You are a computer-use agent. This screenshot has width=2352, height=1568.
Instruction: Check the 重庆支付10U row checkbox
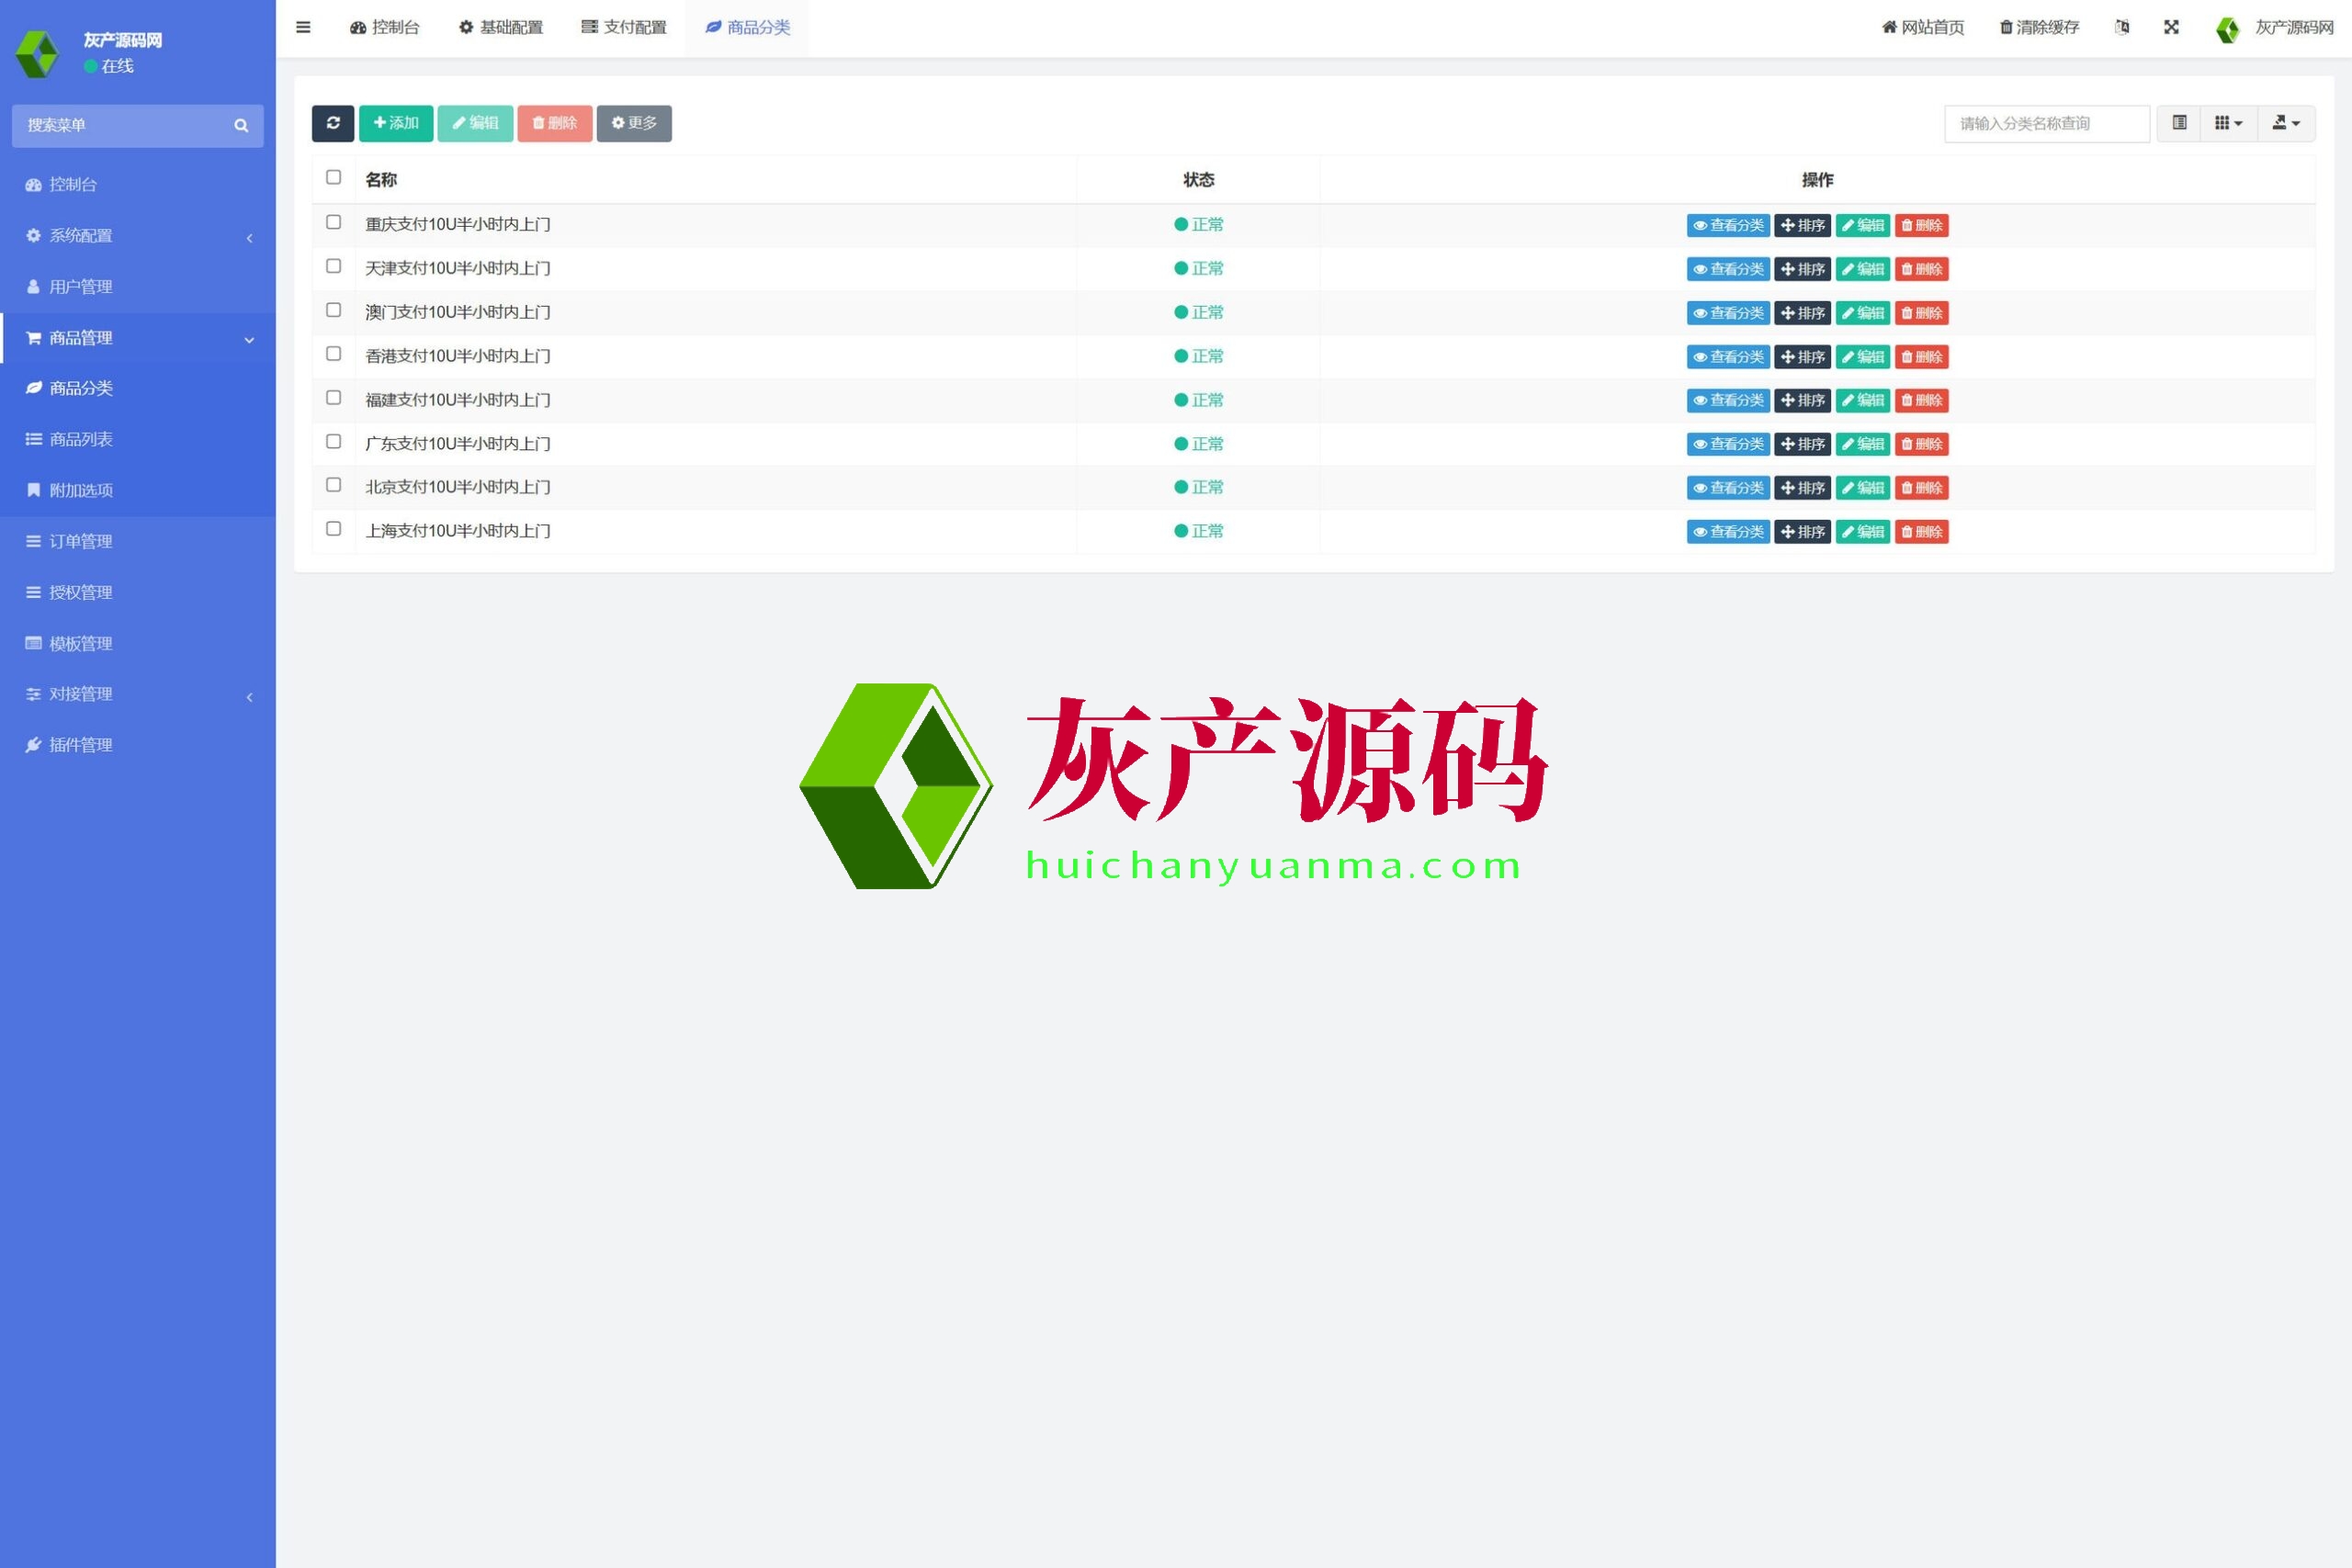[x=334, y=222]
